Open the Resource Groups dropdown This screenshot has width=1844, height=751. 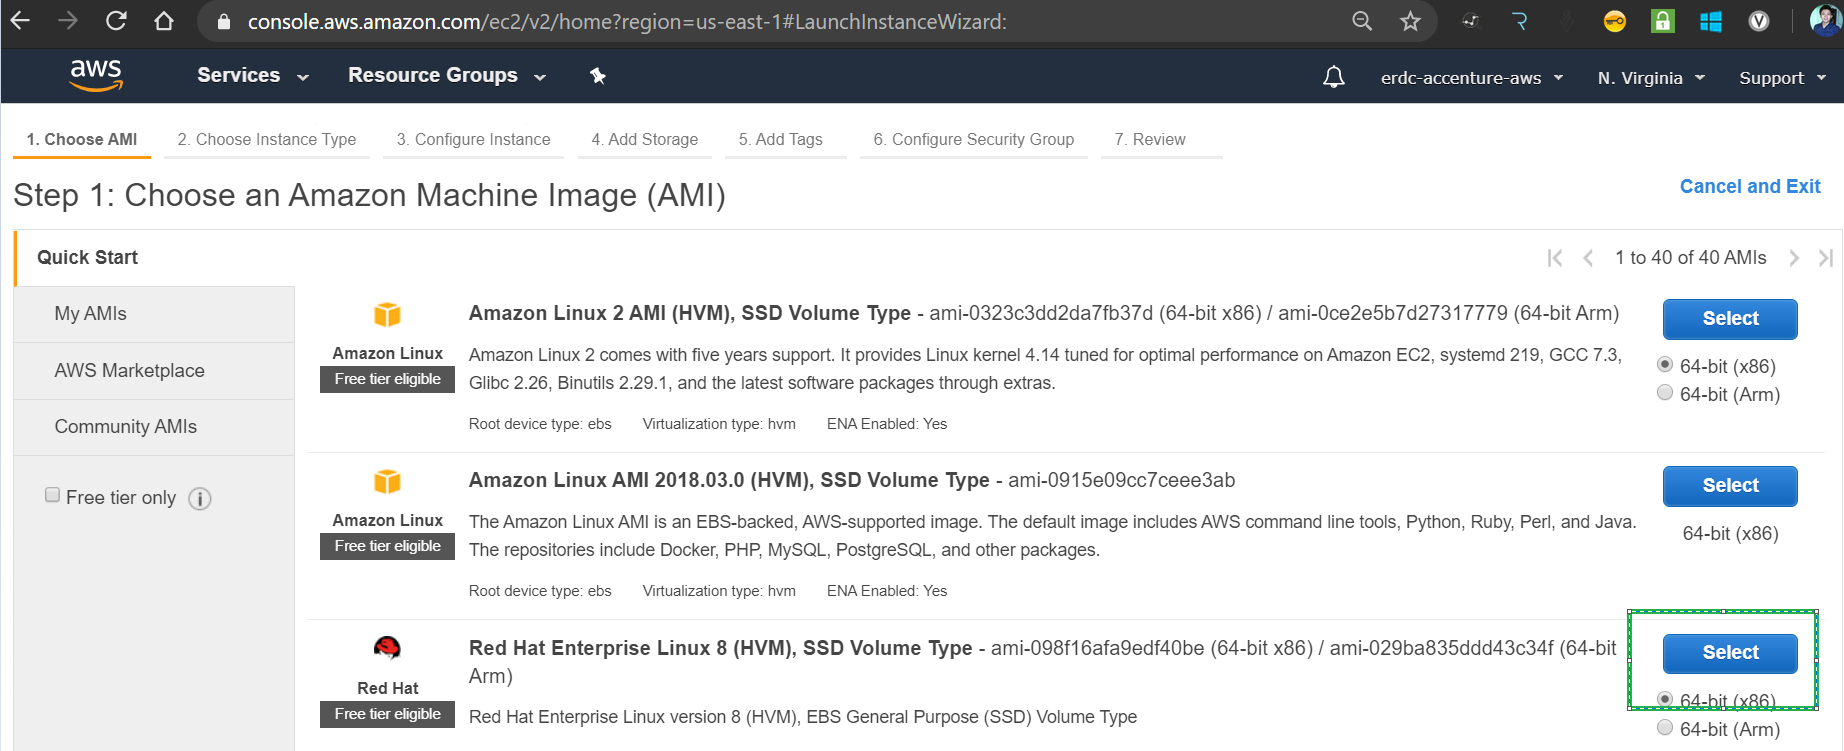446,76
